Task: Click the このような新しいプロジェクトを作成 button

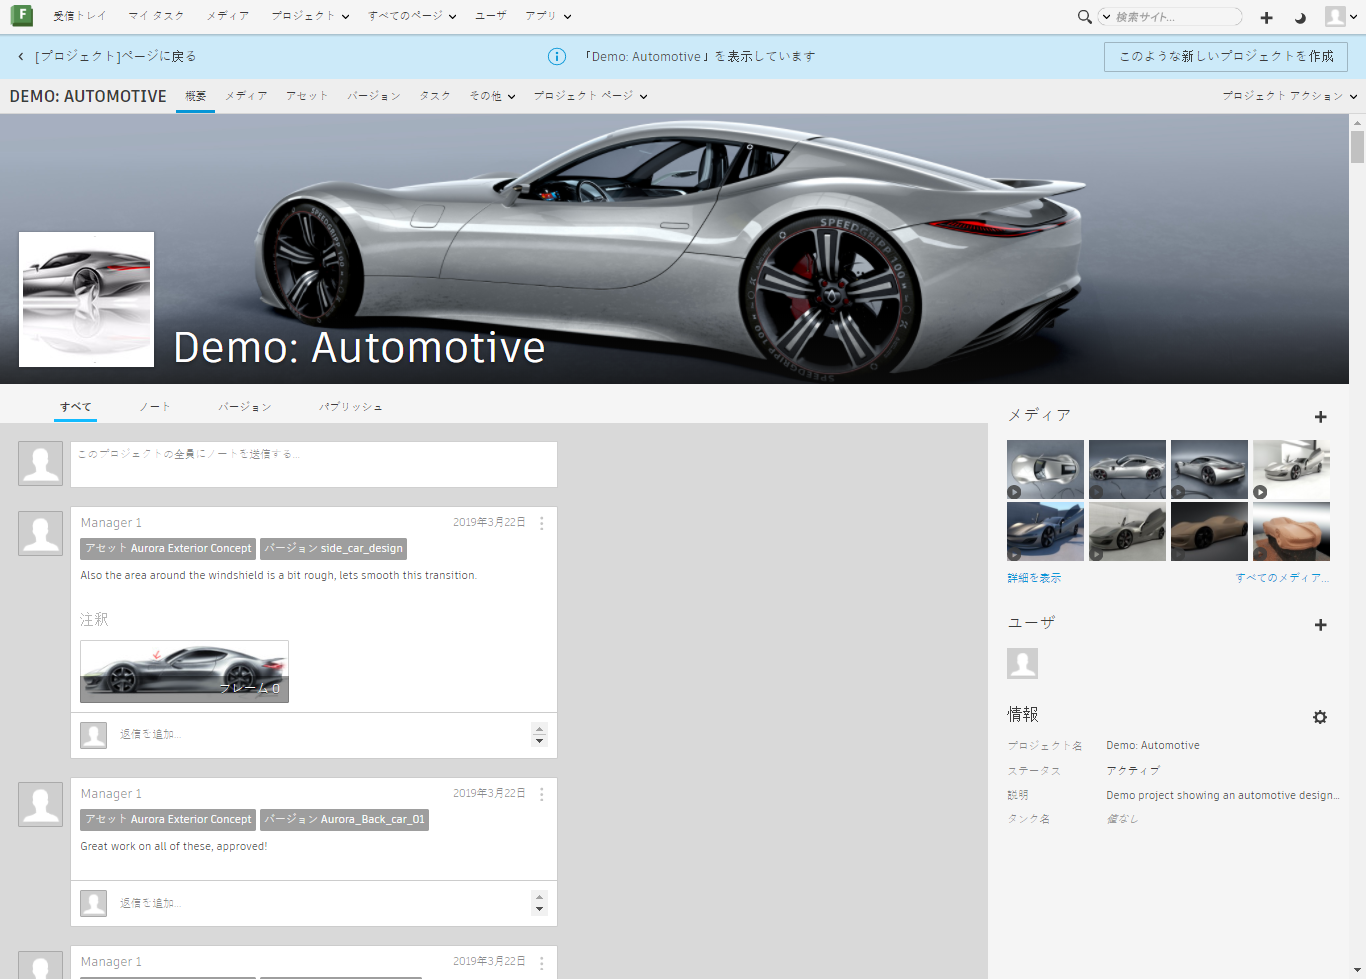Action: 1225,57
